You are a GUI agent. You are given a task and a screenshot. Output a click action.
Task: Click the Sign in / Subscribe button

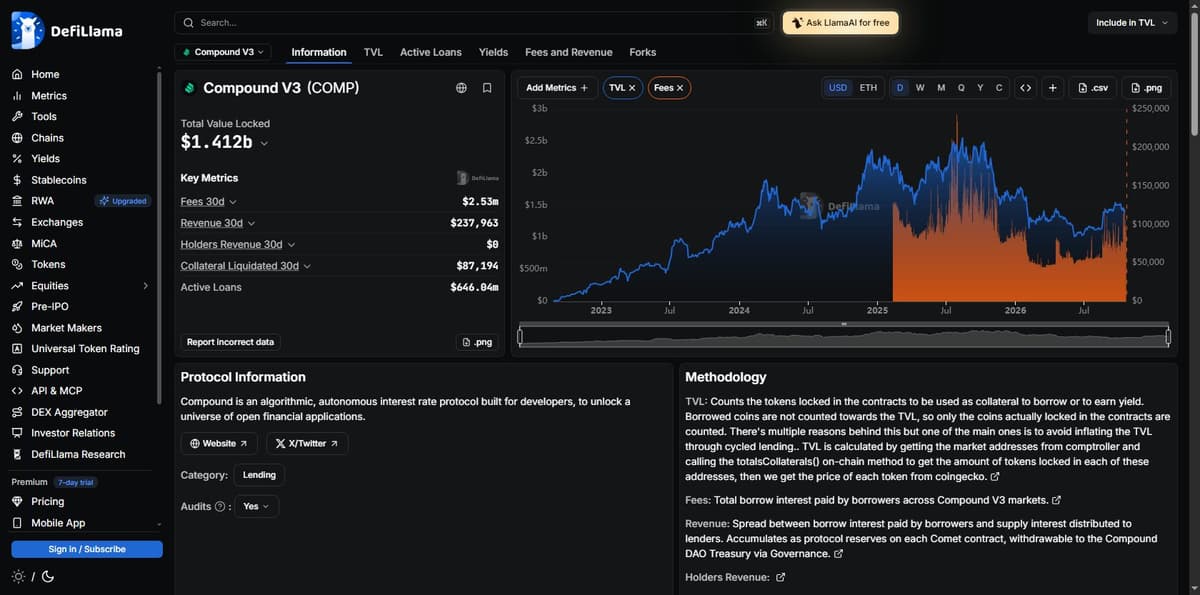pos(87,549)
